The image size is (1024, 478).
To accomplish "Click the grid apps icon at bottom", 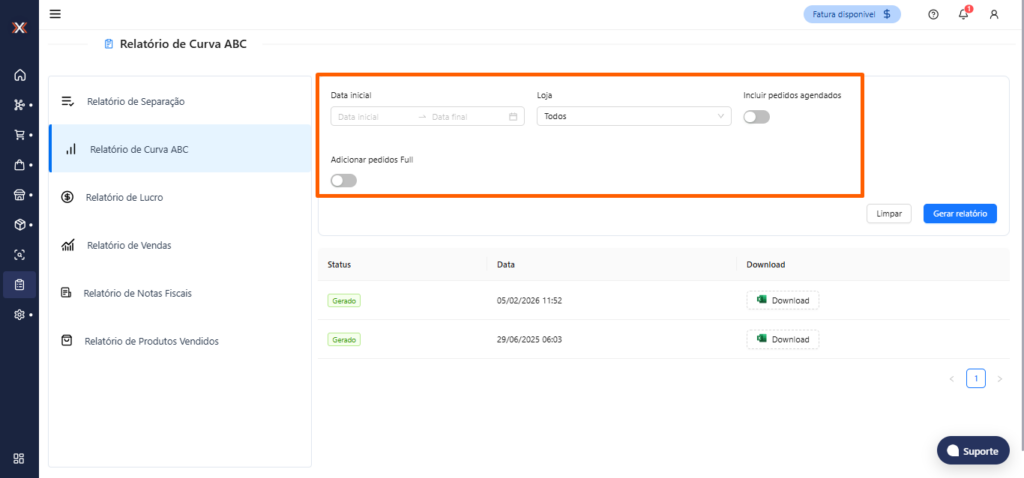I will pos(19,459).
